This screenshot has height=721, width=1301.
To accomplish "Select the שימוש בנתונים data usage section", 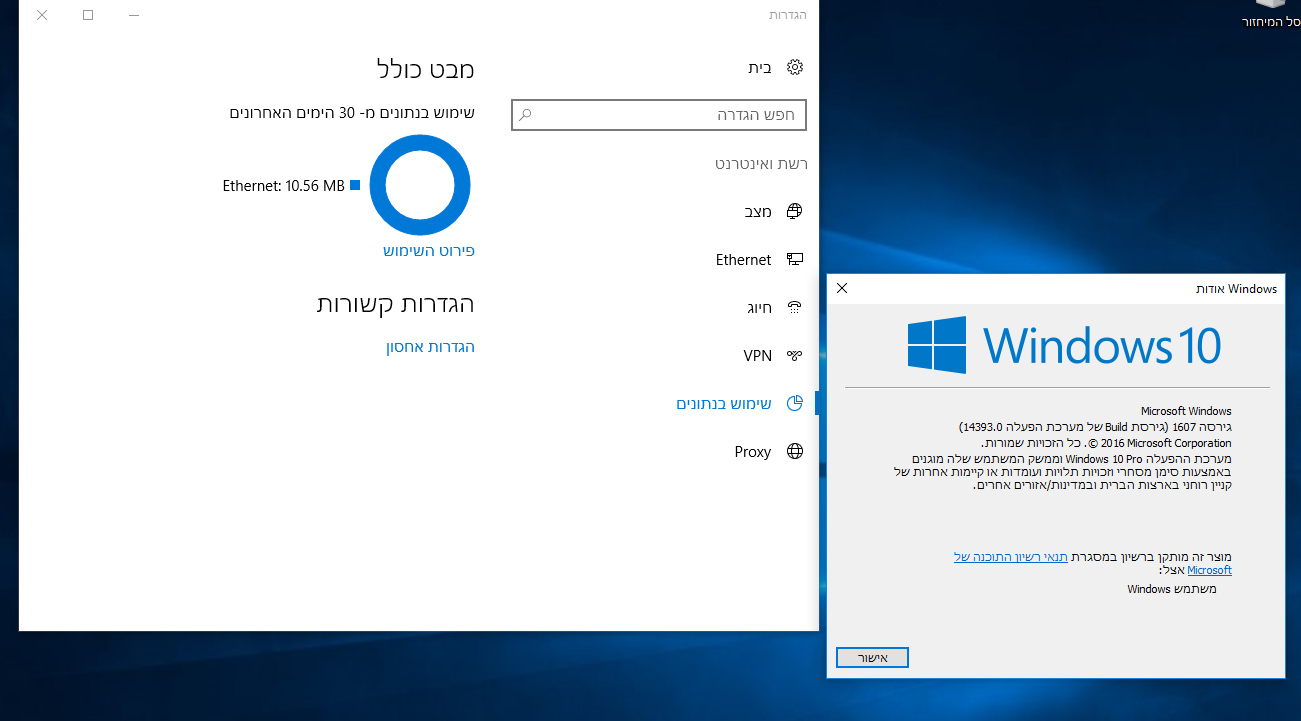I will pos(724,403).
